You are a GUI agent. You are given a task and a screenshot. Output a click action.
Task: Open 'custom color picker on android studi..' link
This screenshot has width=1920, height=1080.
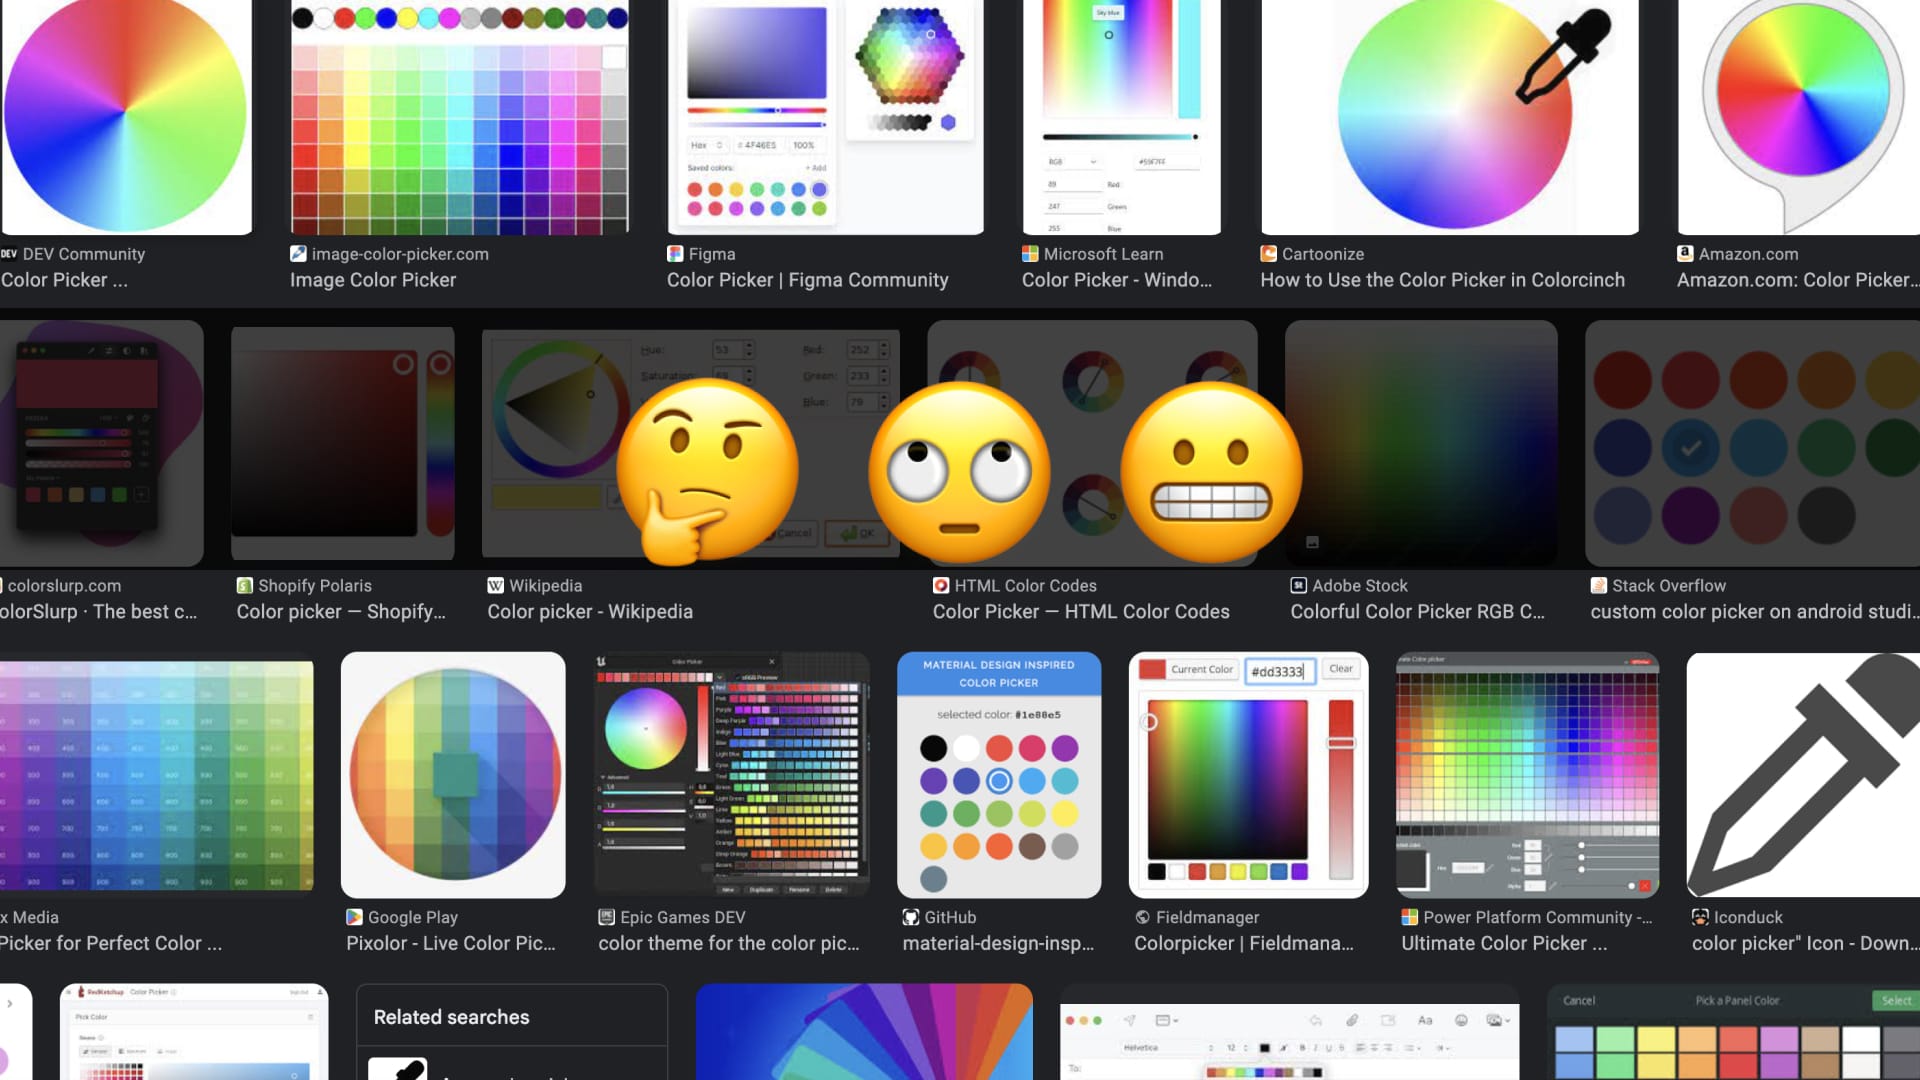click(1755, 611)
